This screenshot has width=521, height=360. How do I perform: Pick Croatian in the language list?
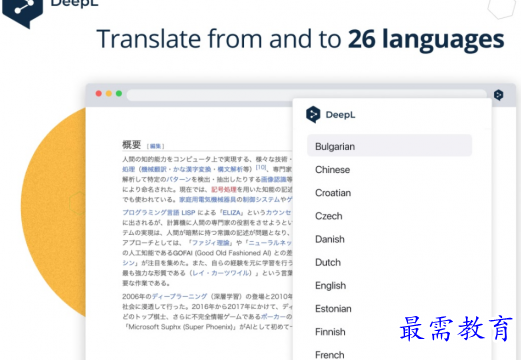[333, 193]
